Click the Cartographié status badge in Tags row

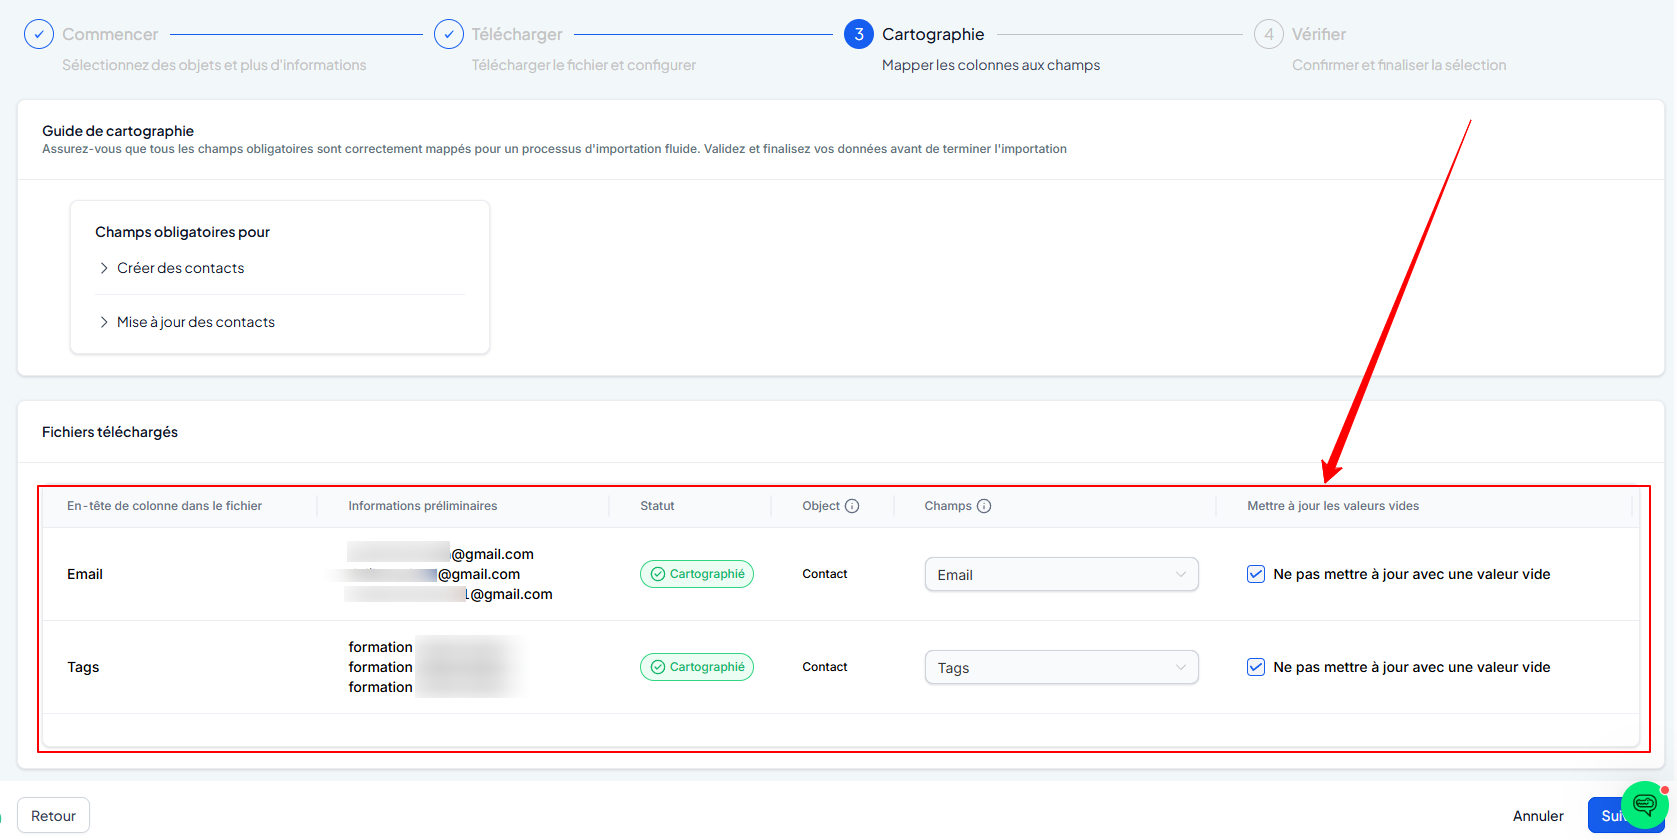coord(697,667)
